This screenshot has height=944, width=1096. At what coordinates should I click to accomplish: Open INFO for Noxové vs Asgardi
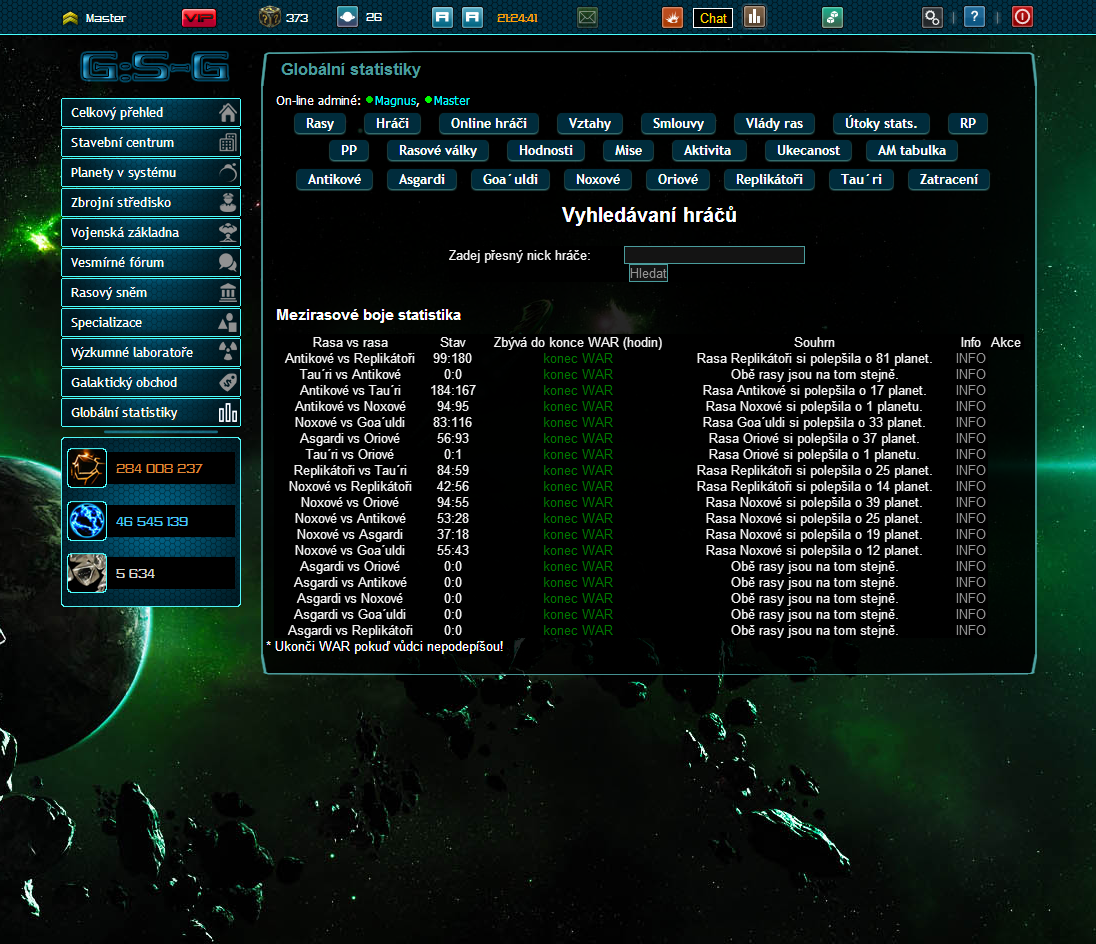coord(970,535)
